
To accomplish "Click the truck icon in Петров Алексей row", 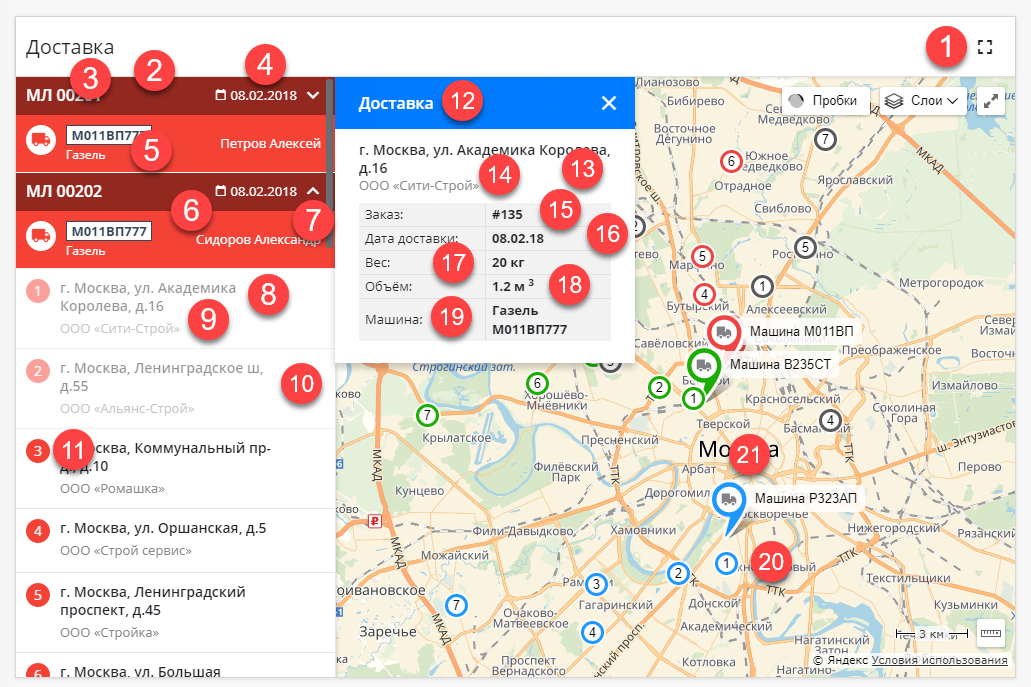I will [x=41, y=141].
